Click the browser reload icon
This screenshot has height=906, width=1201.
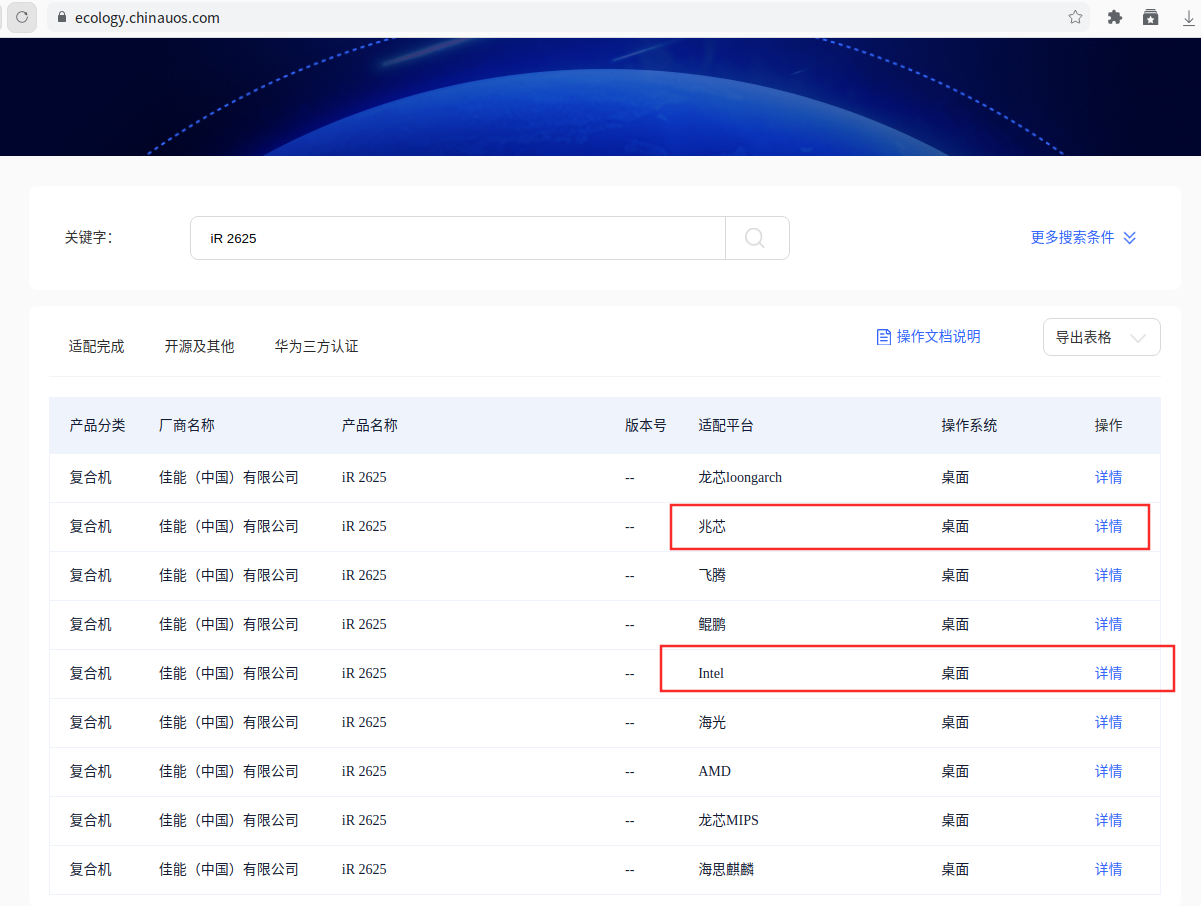point(22,17)
